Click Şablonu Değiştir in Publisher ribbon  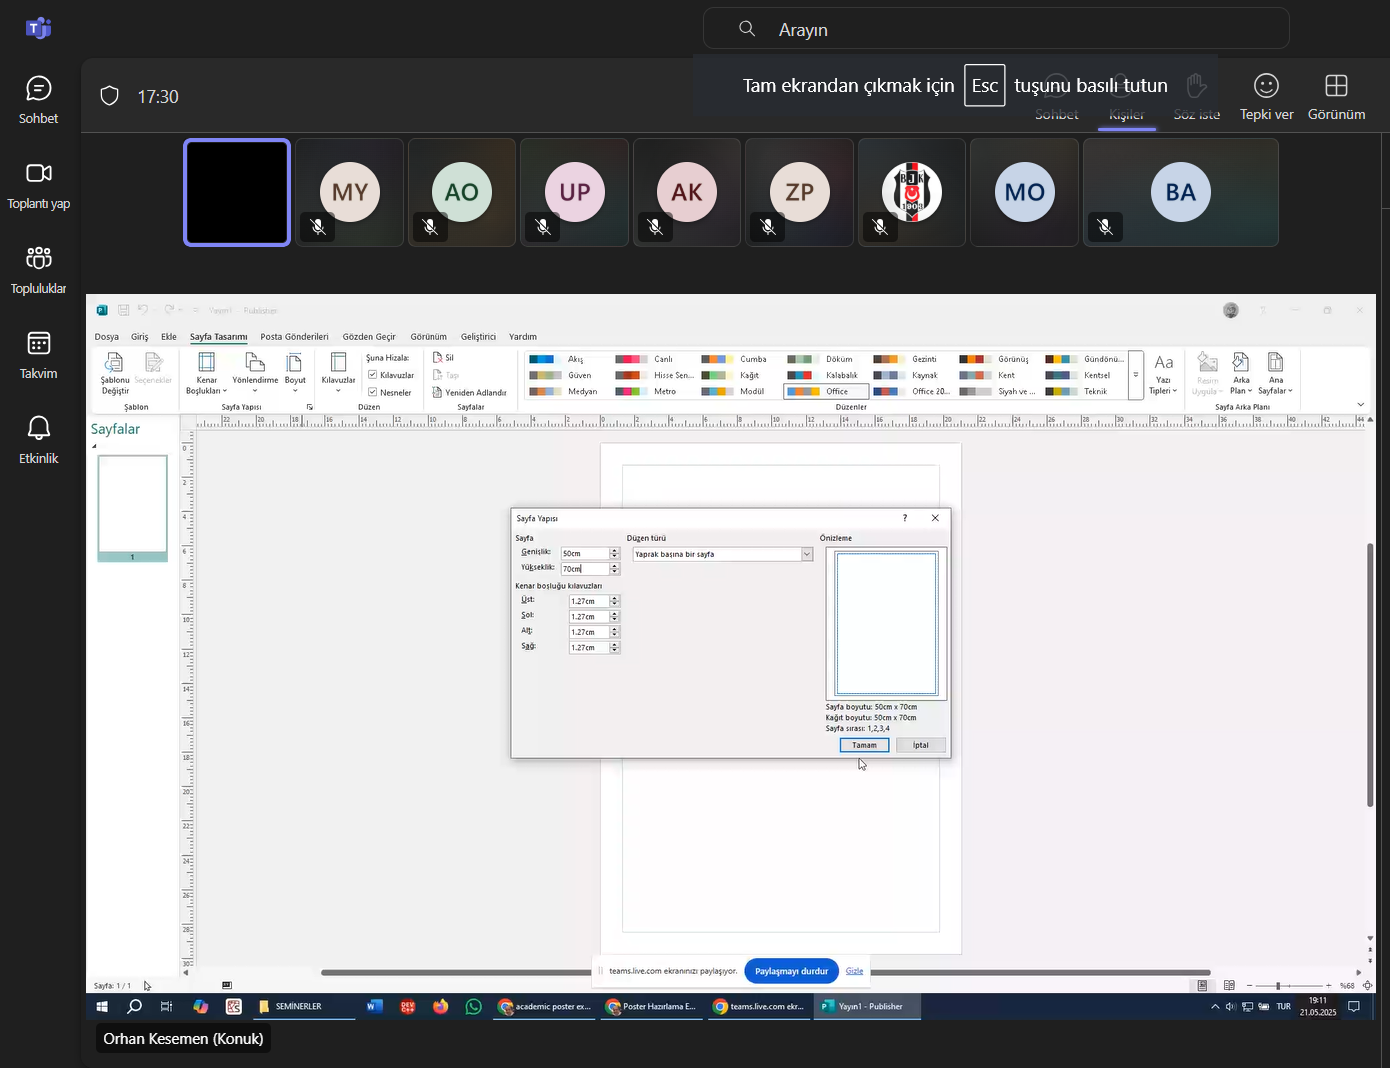tap(115, 373)
